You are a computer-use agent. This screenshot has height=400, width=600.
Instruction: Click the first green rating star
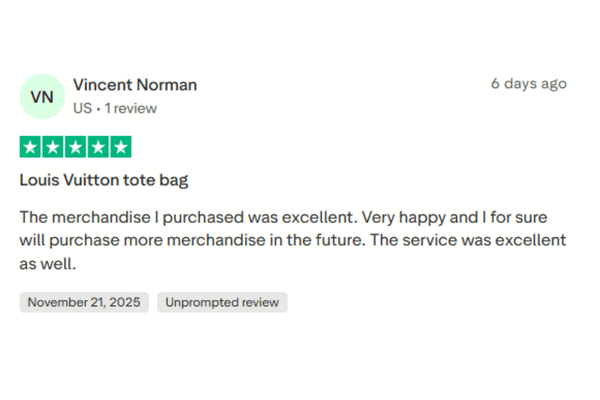click(x=30, y=147)
